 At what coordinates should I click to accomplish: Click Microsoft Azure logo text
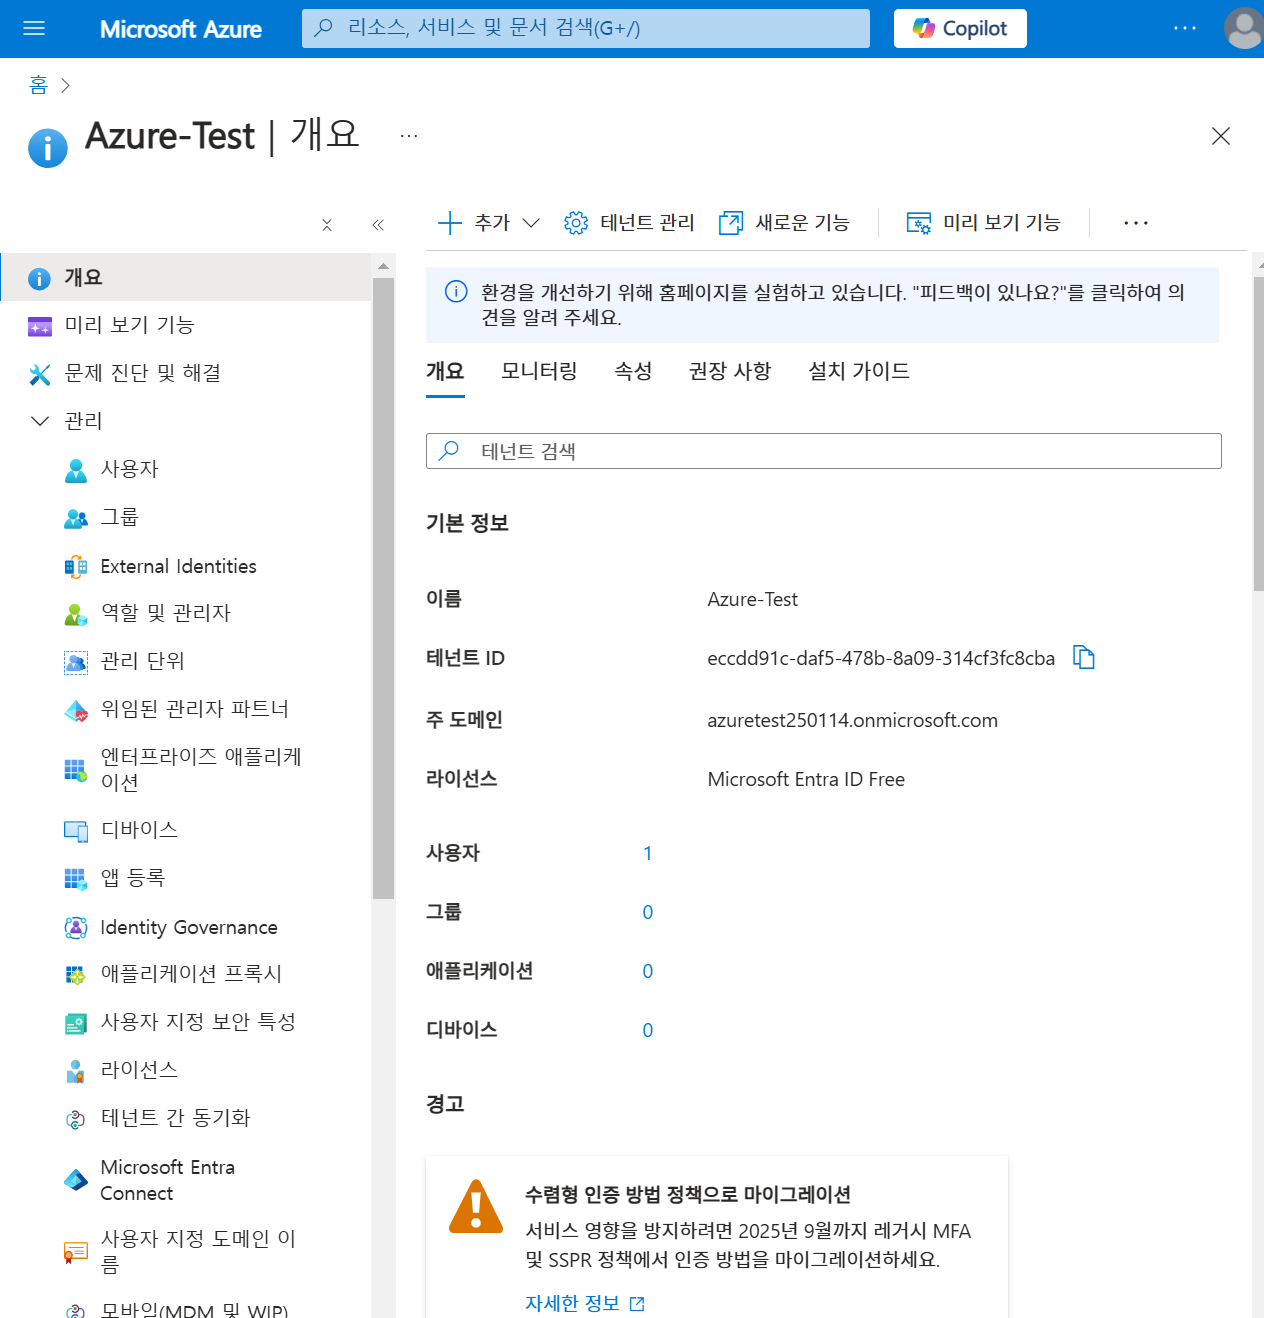pos(181,29)
